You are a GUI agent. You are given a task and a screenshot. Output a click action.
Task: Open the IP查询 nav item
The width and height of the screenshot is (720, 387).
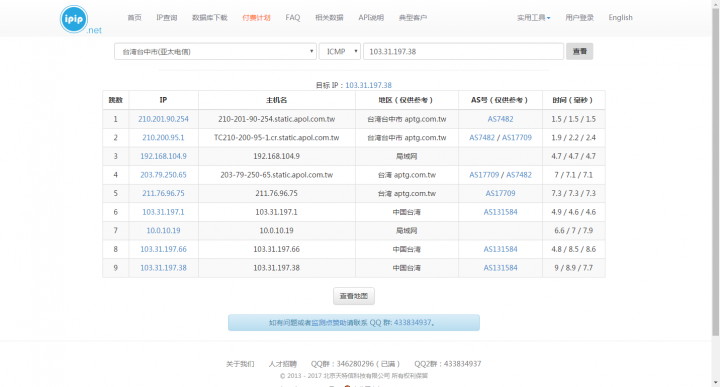[x=167, y=17]
